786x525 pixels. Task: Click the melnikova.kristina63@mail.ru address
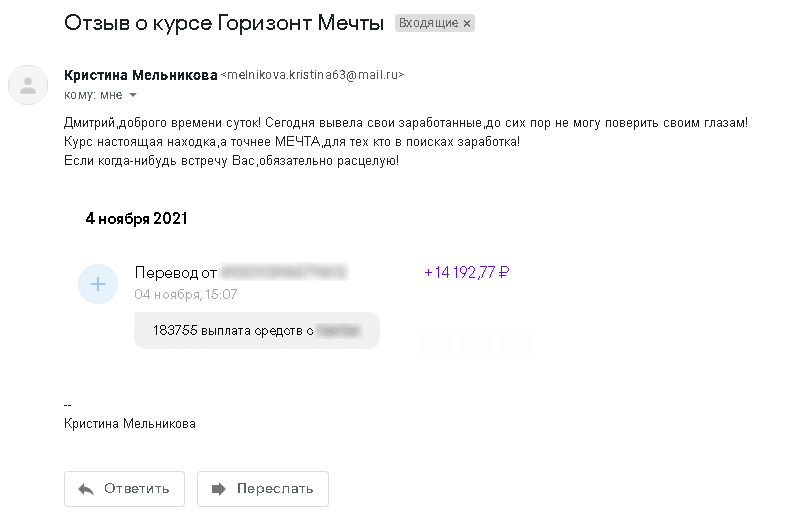312,75
